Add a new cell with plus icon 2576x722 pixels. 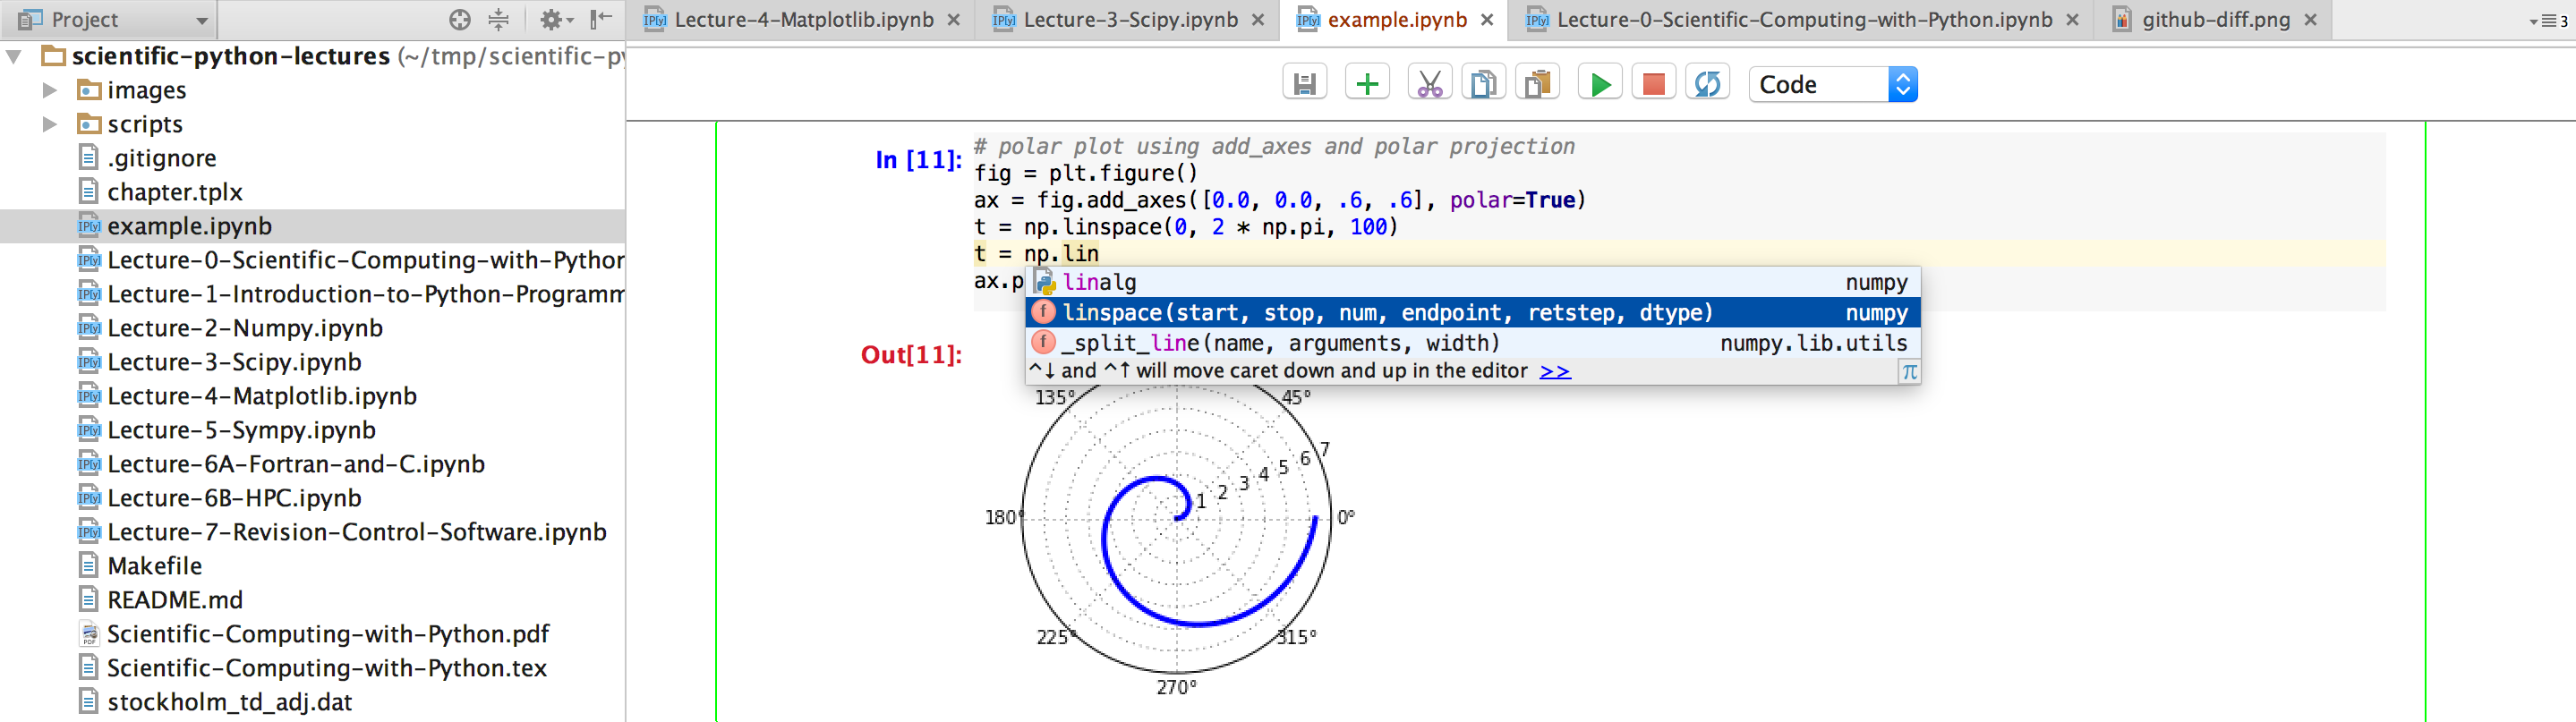tap(1367, 84)
